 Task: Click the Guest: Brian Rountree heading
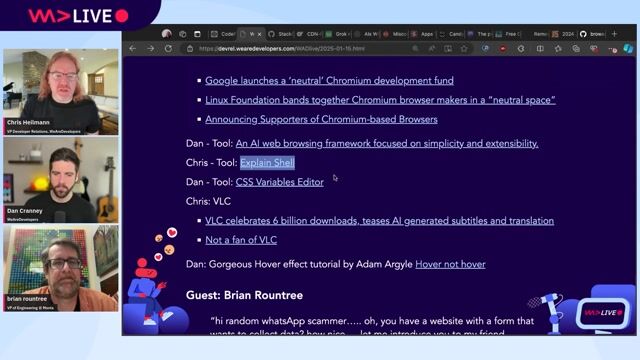(244, 295)
